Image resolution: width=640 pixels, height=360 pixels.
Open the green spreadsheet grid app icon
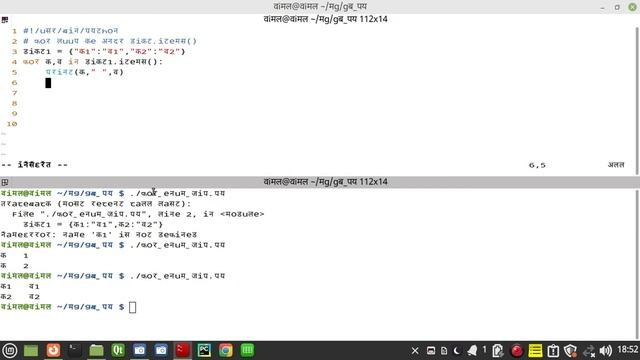247,350
